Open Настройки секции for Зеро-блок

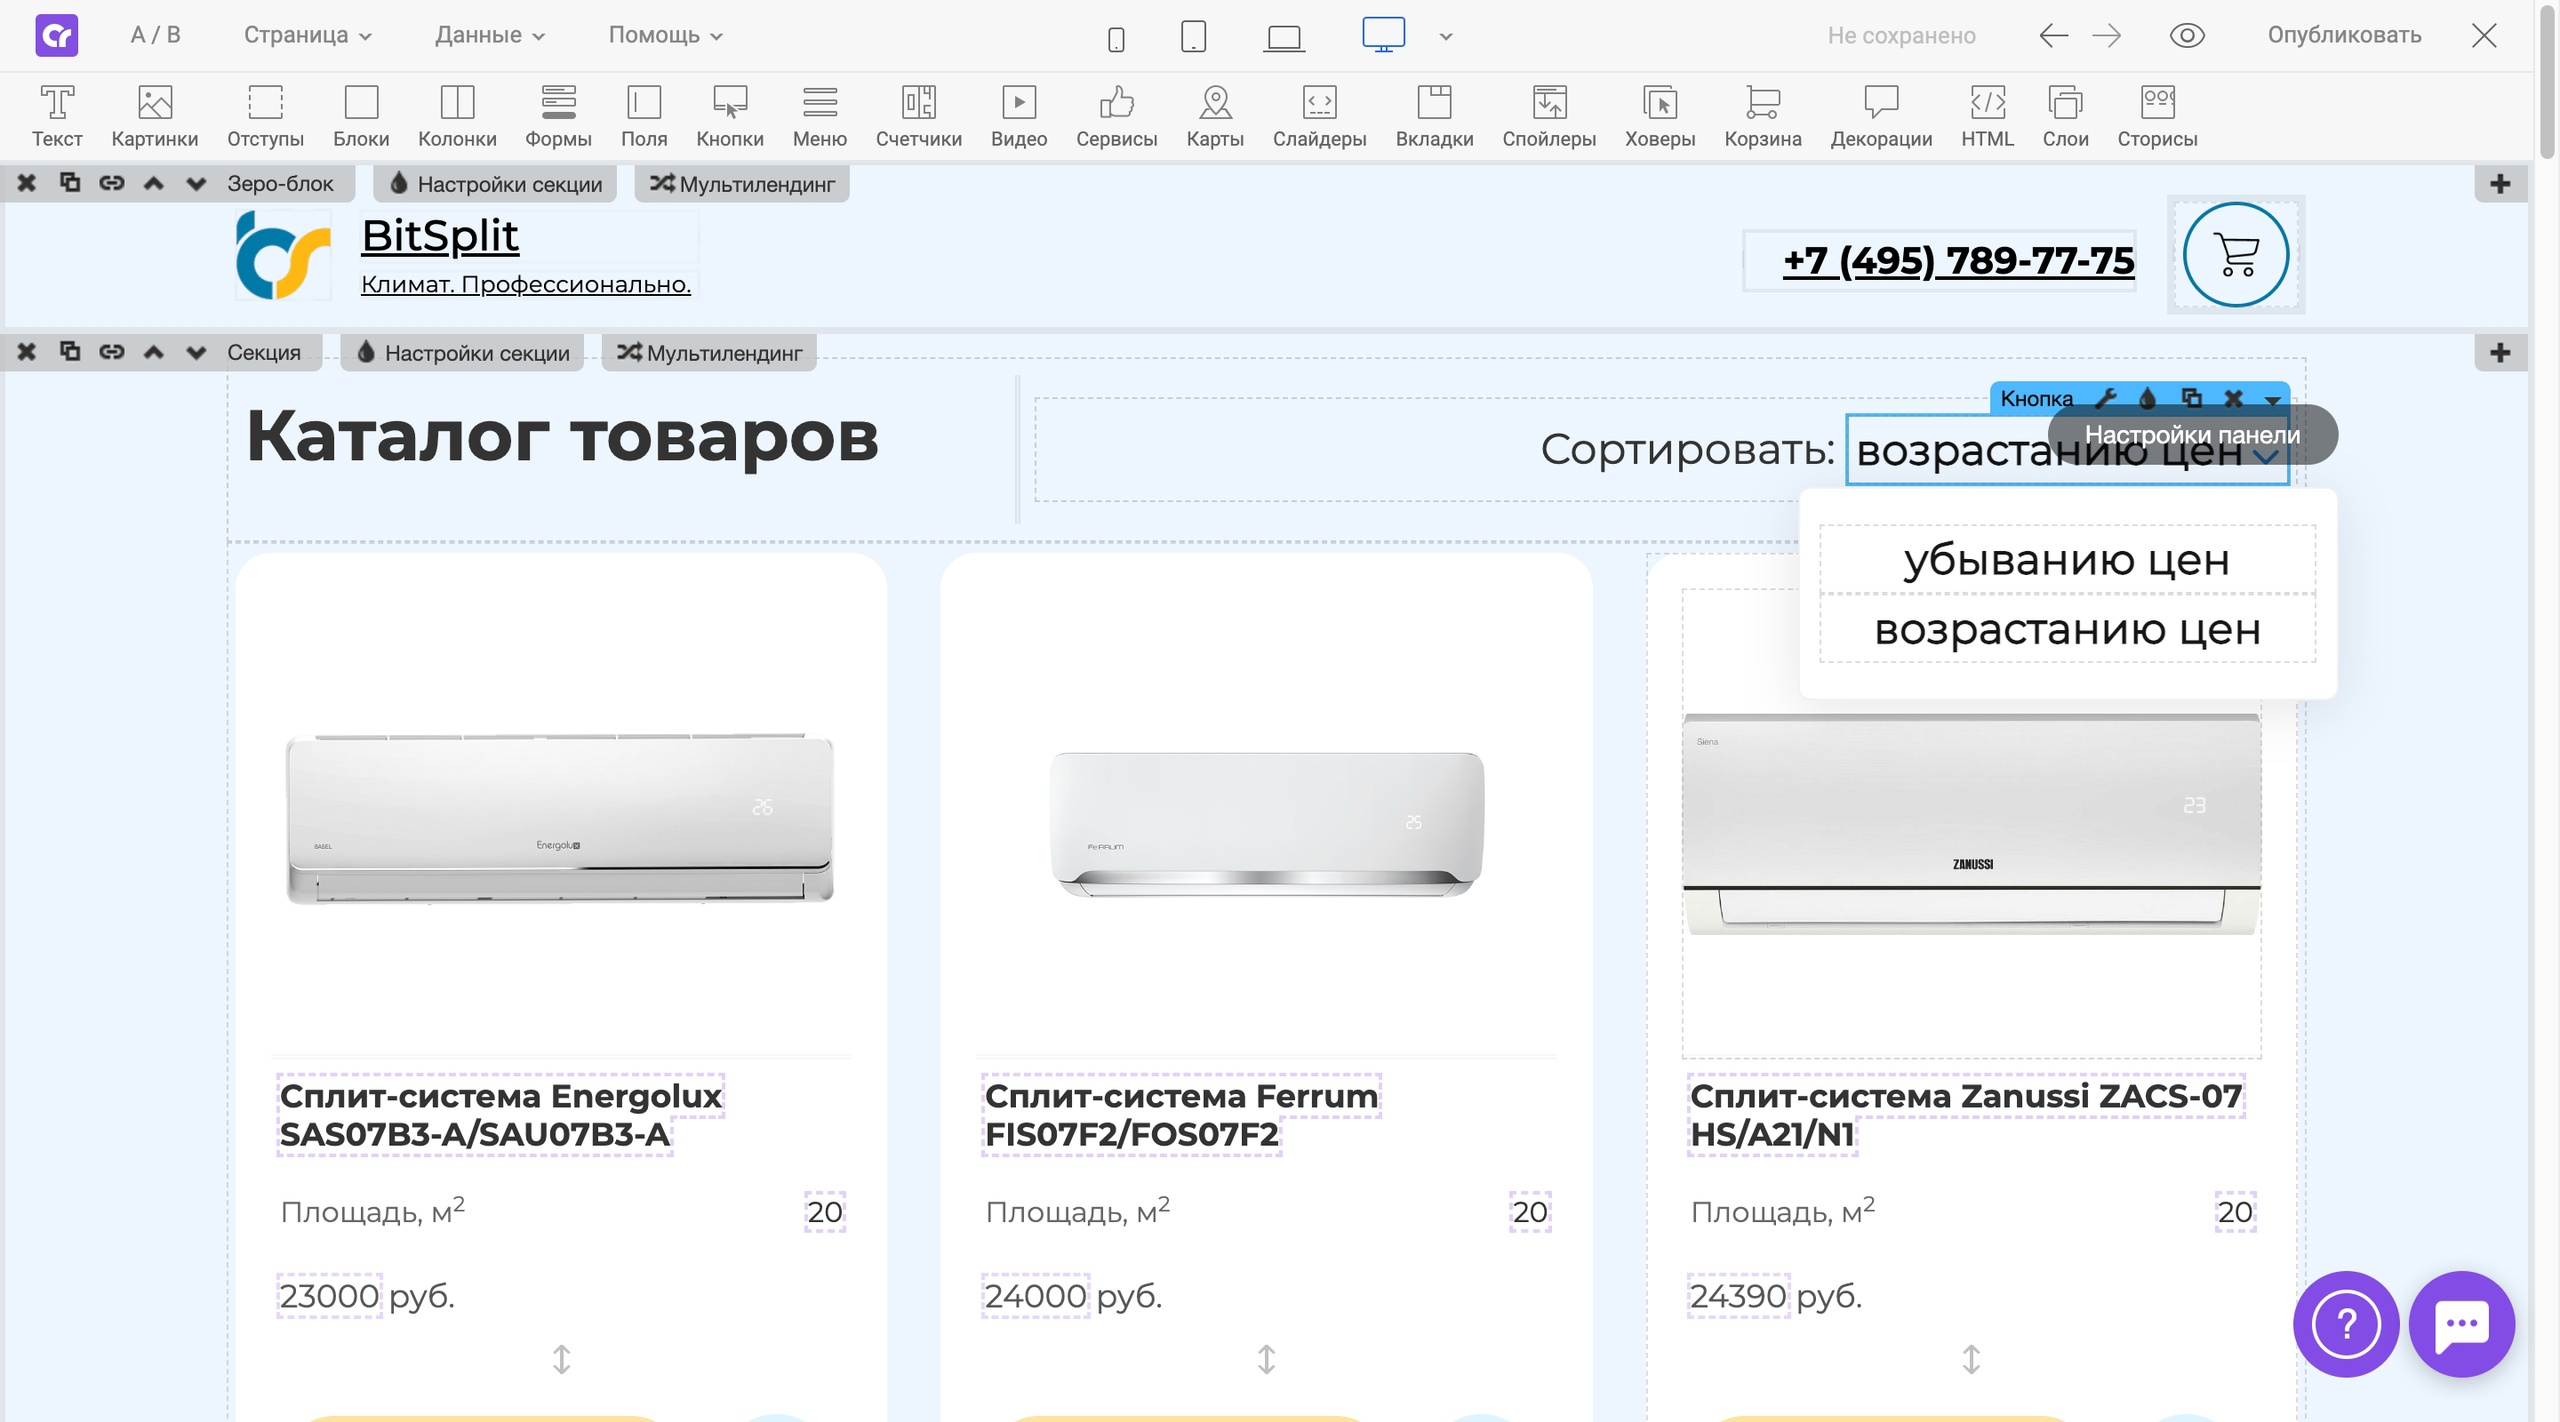496,184
